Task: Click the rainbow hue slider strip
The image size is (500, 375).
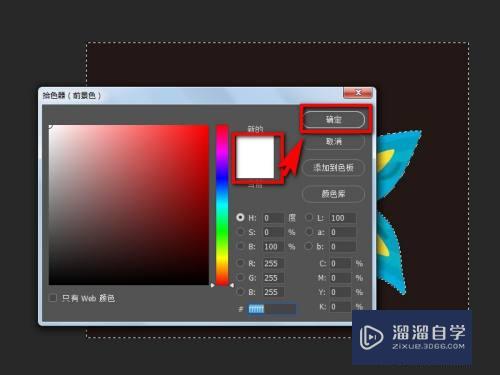Action: (222, 205)
